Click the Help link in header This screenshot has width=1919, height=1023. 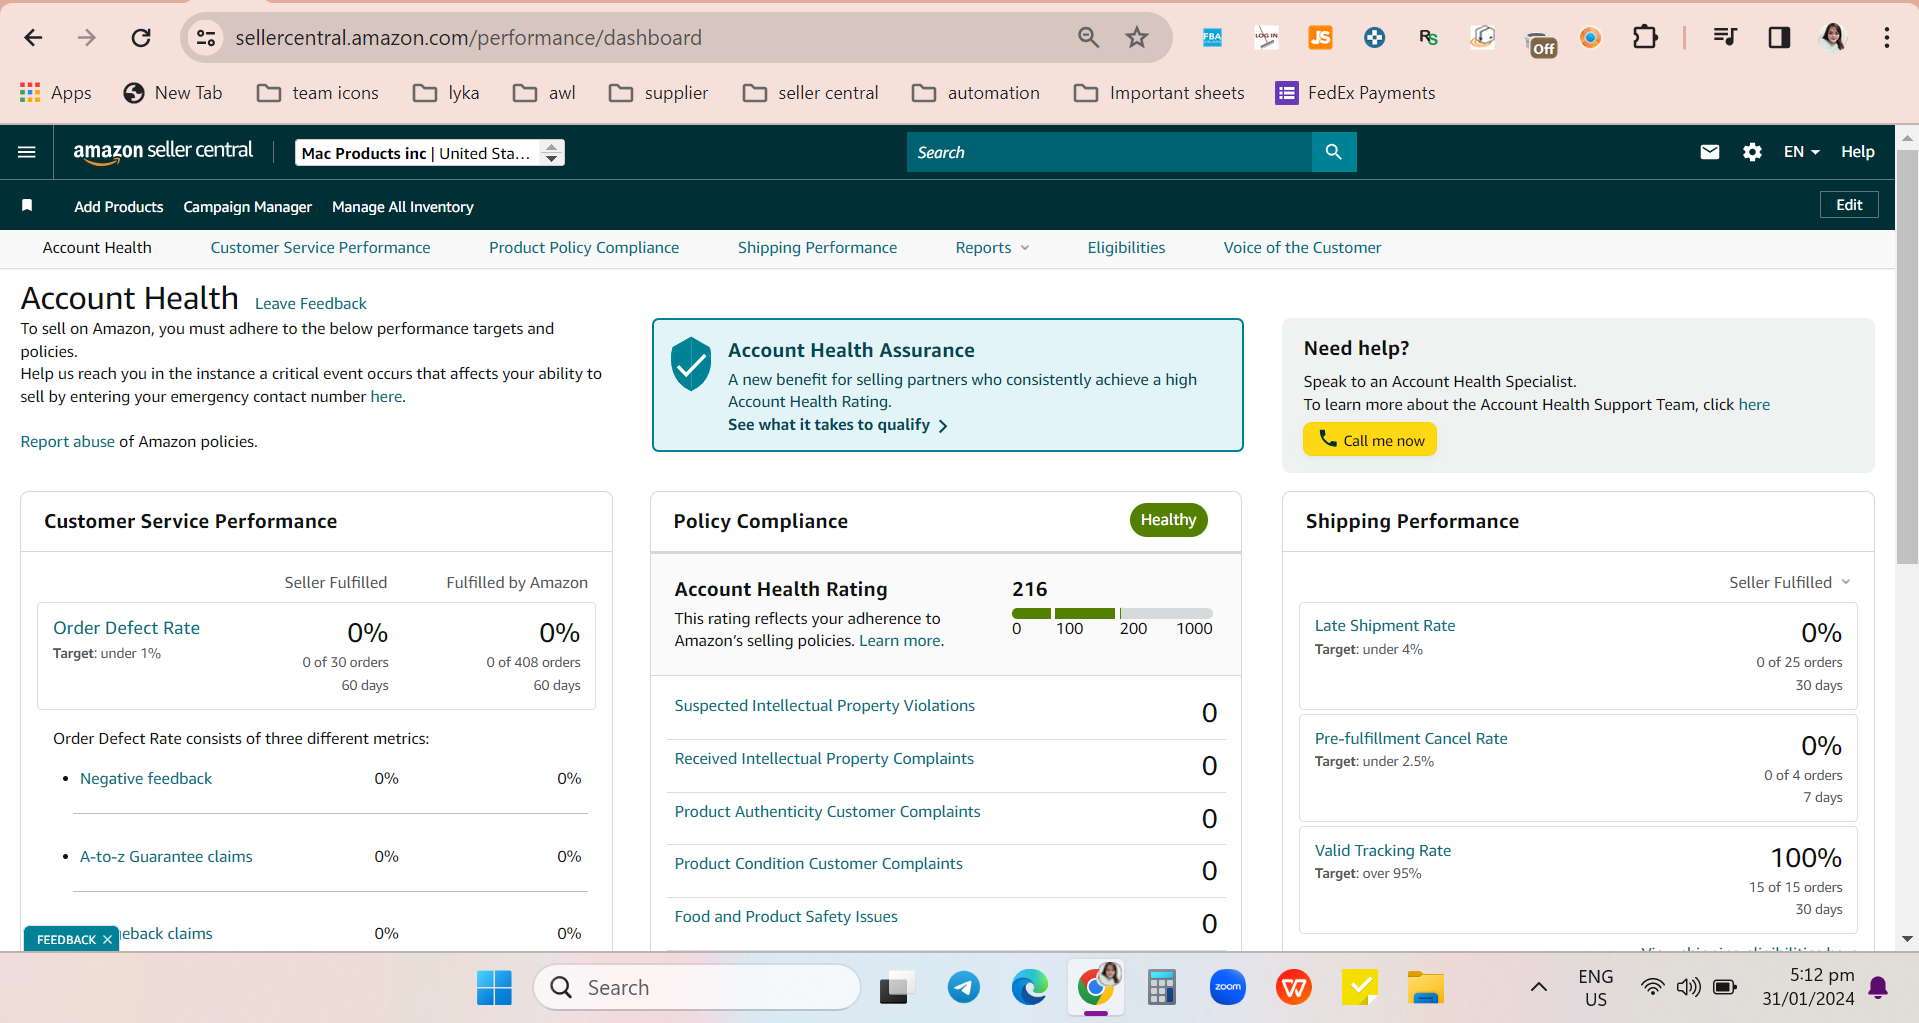coord(1857,152)
